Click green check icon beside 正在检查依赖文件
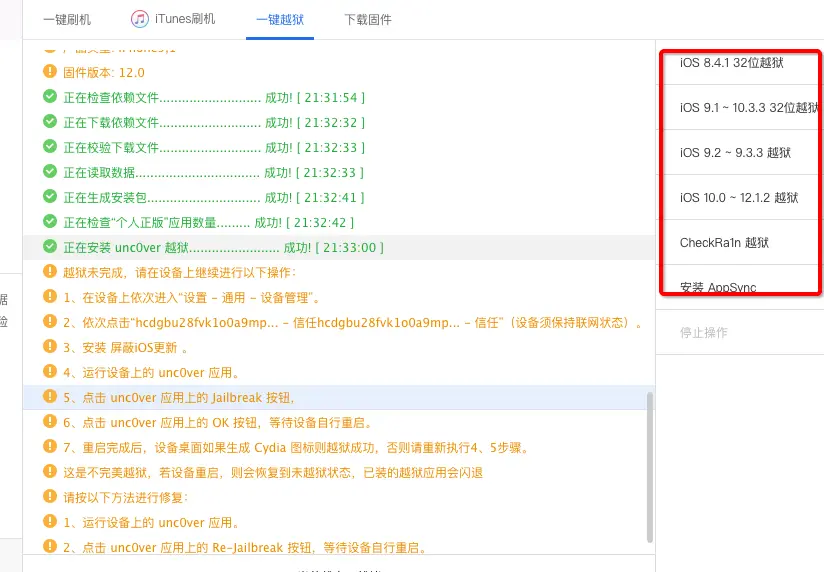 50,96
